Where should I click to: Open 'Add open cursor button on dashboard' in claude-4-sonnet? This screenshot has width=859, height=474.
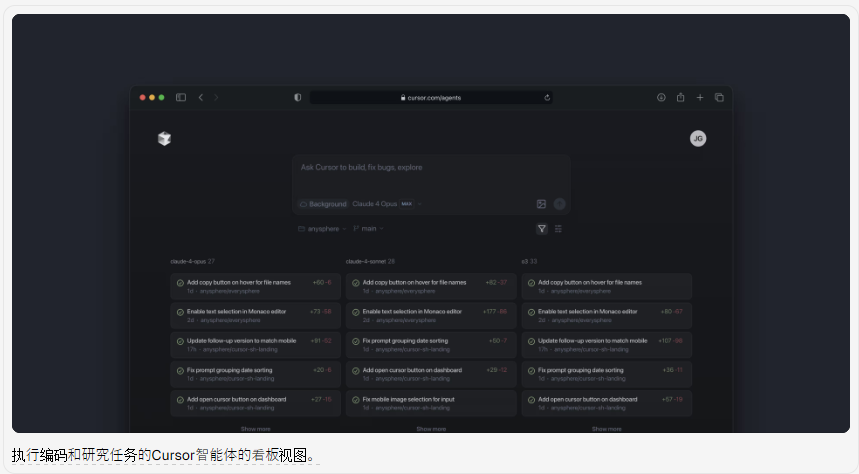coord(431,374)
